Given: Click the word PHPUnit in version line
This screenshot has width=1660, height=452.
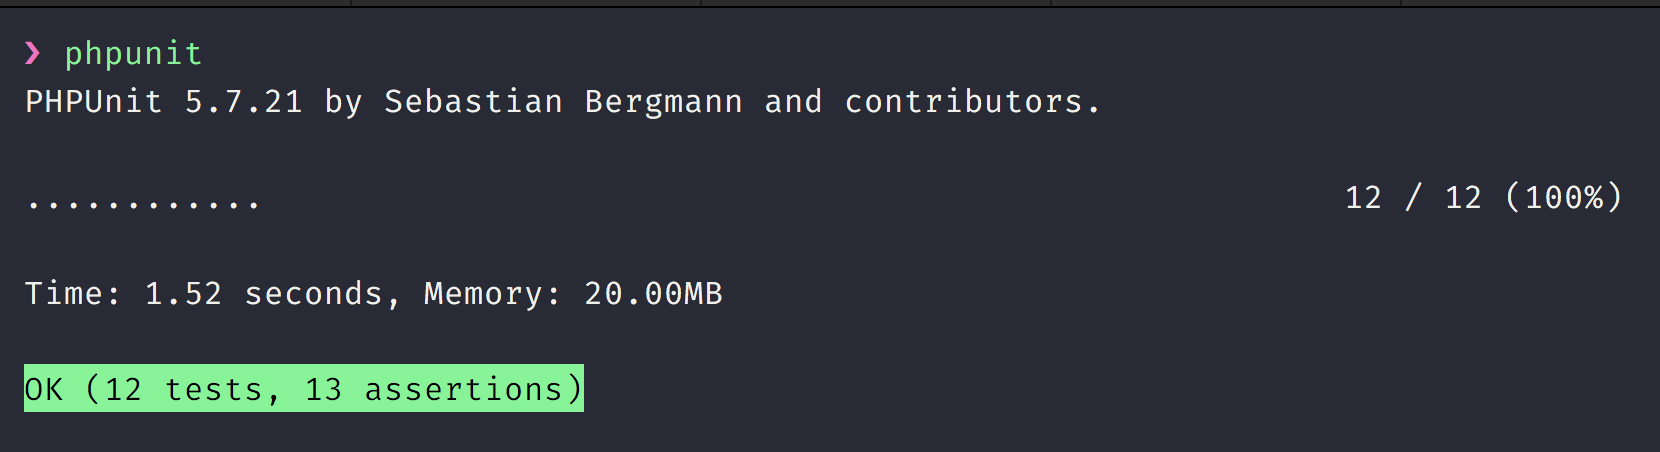Looking at the screenshot, I should [93, 101].
